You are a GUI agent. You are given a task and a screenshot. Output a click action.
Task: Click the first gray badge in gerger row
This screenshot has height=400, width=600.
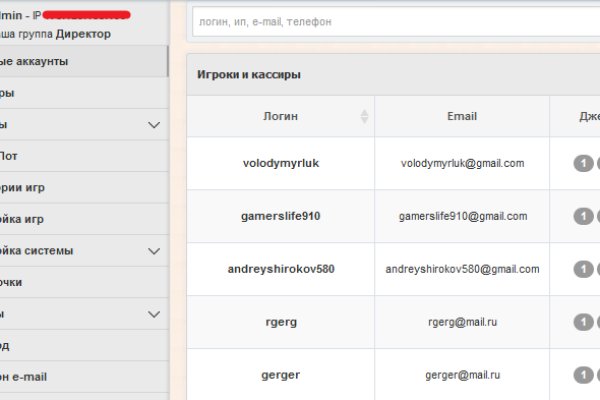pyautogui.click(x=583, y=375)
